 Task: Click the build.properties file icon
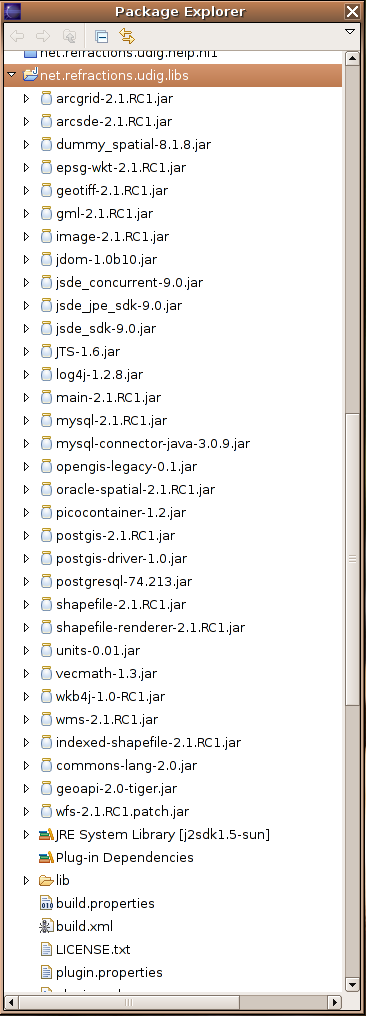click(46, 903)
